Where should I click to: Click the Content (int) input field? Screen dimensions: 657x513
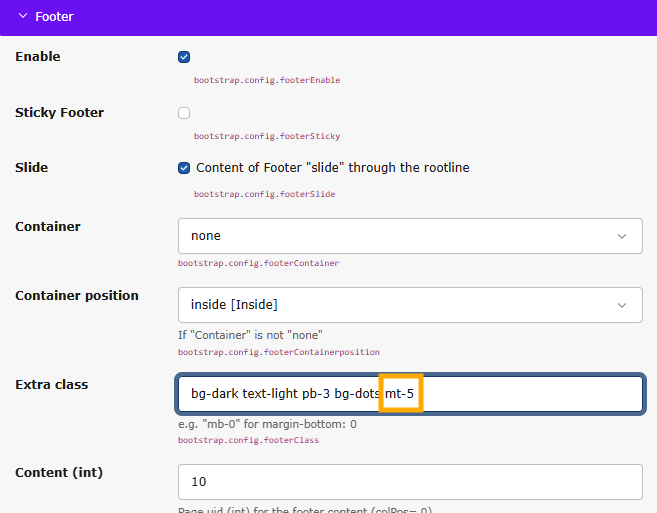click(409, 481)
